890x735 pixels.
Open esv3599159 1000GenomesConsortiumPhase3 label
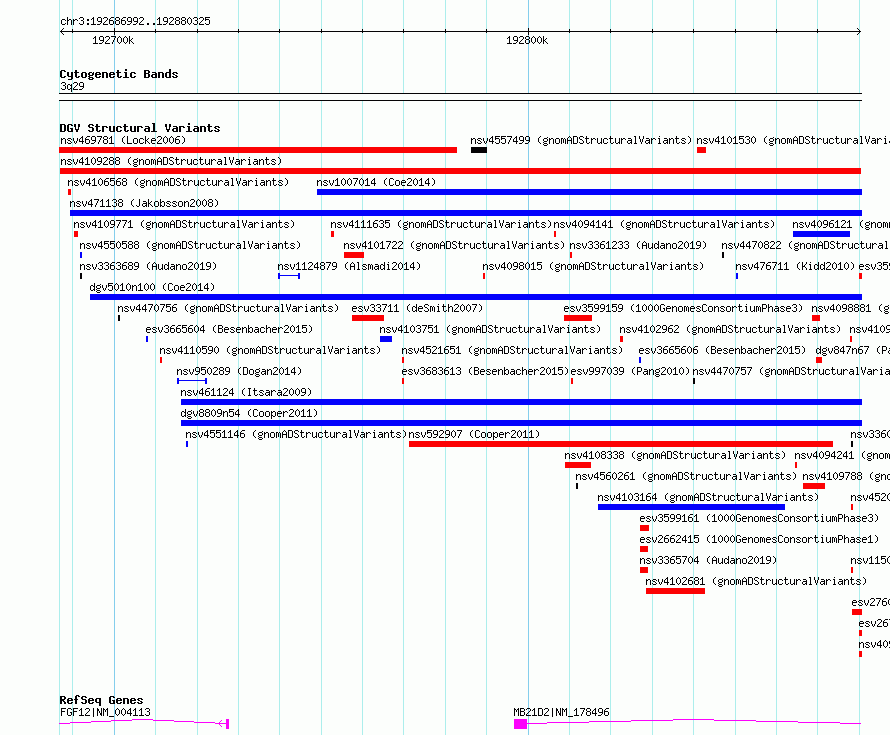[x=683, y=308]
